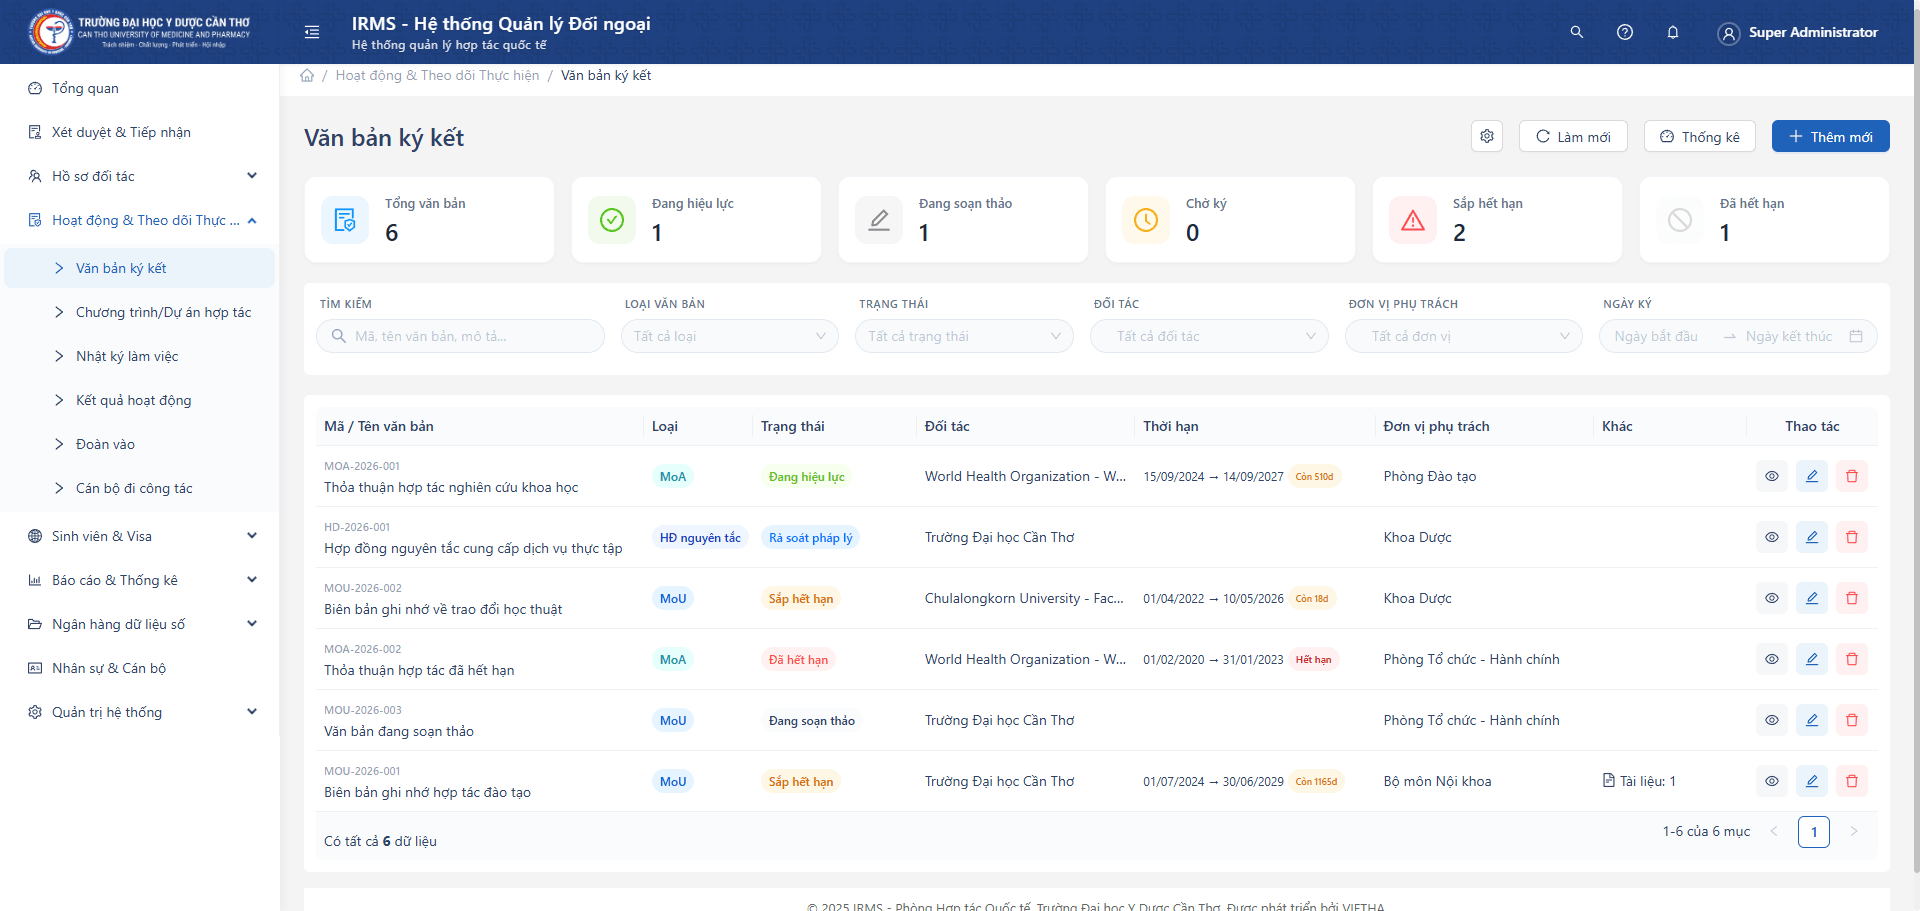Delete the HD-2026-001 document row
The width and height of the screenshot is (1920, 911).
(x=1851, y=537)
